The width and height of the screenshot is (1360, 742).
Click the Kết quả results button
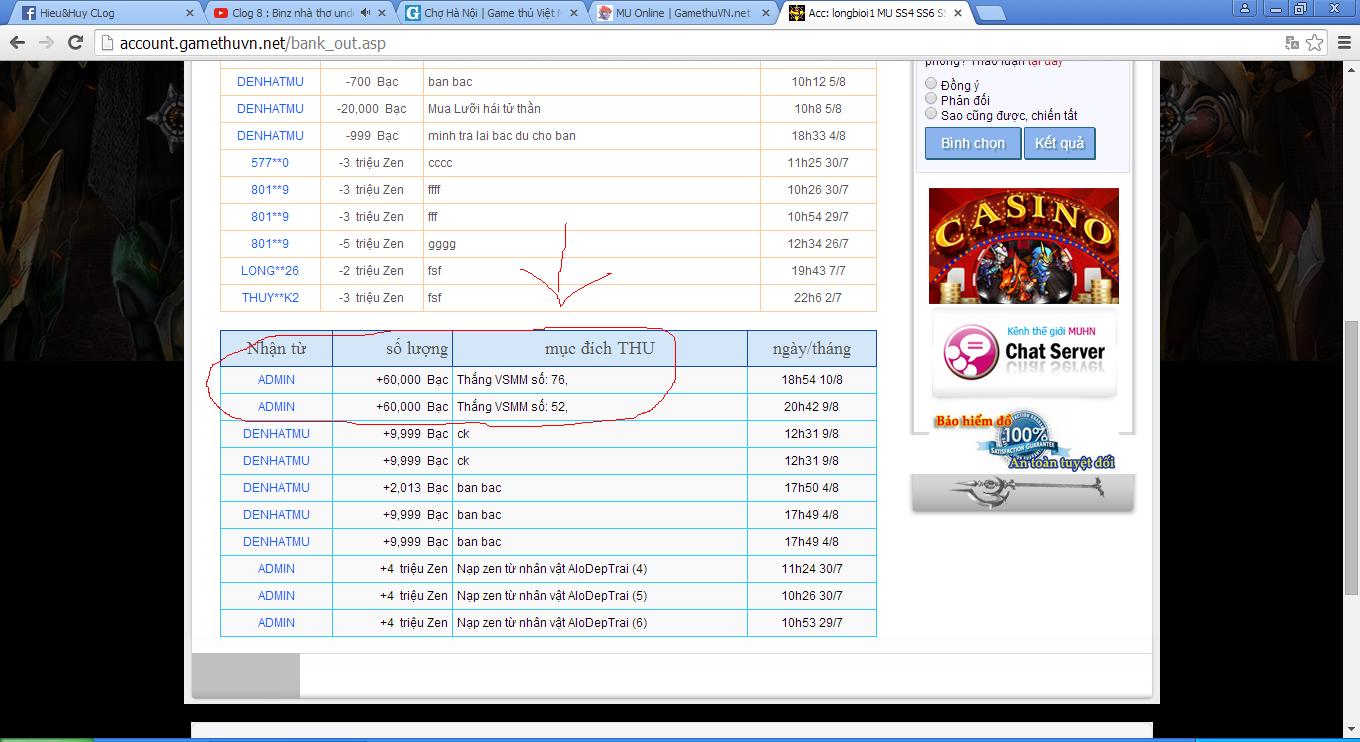[x=1060, y=143]
